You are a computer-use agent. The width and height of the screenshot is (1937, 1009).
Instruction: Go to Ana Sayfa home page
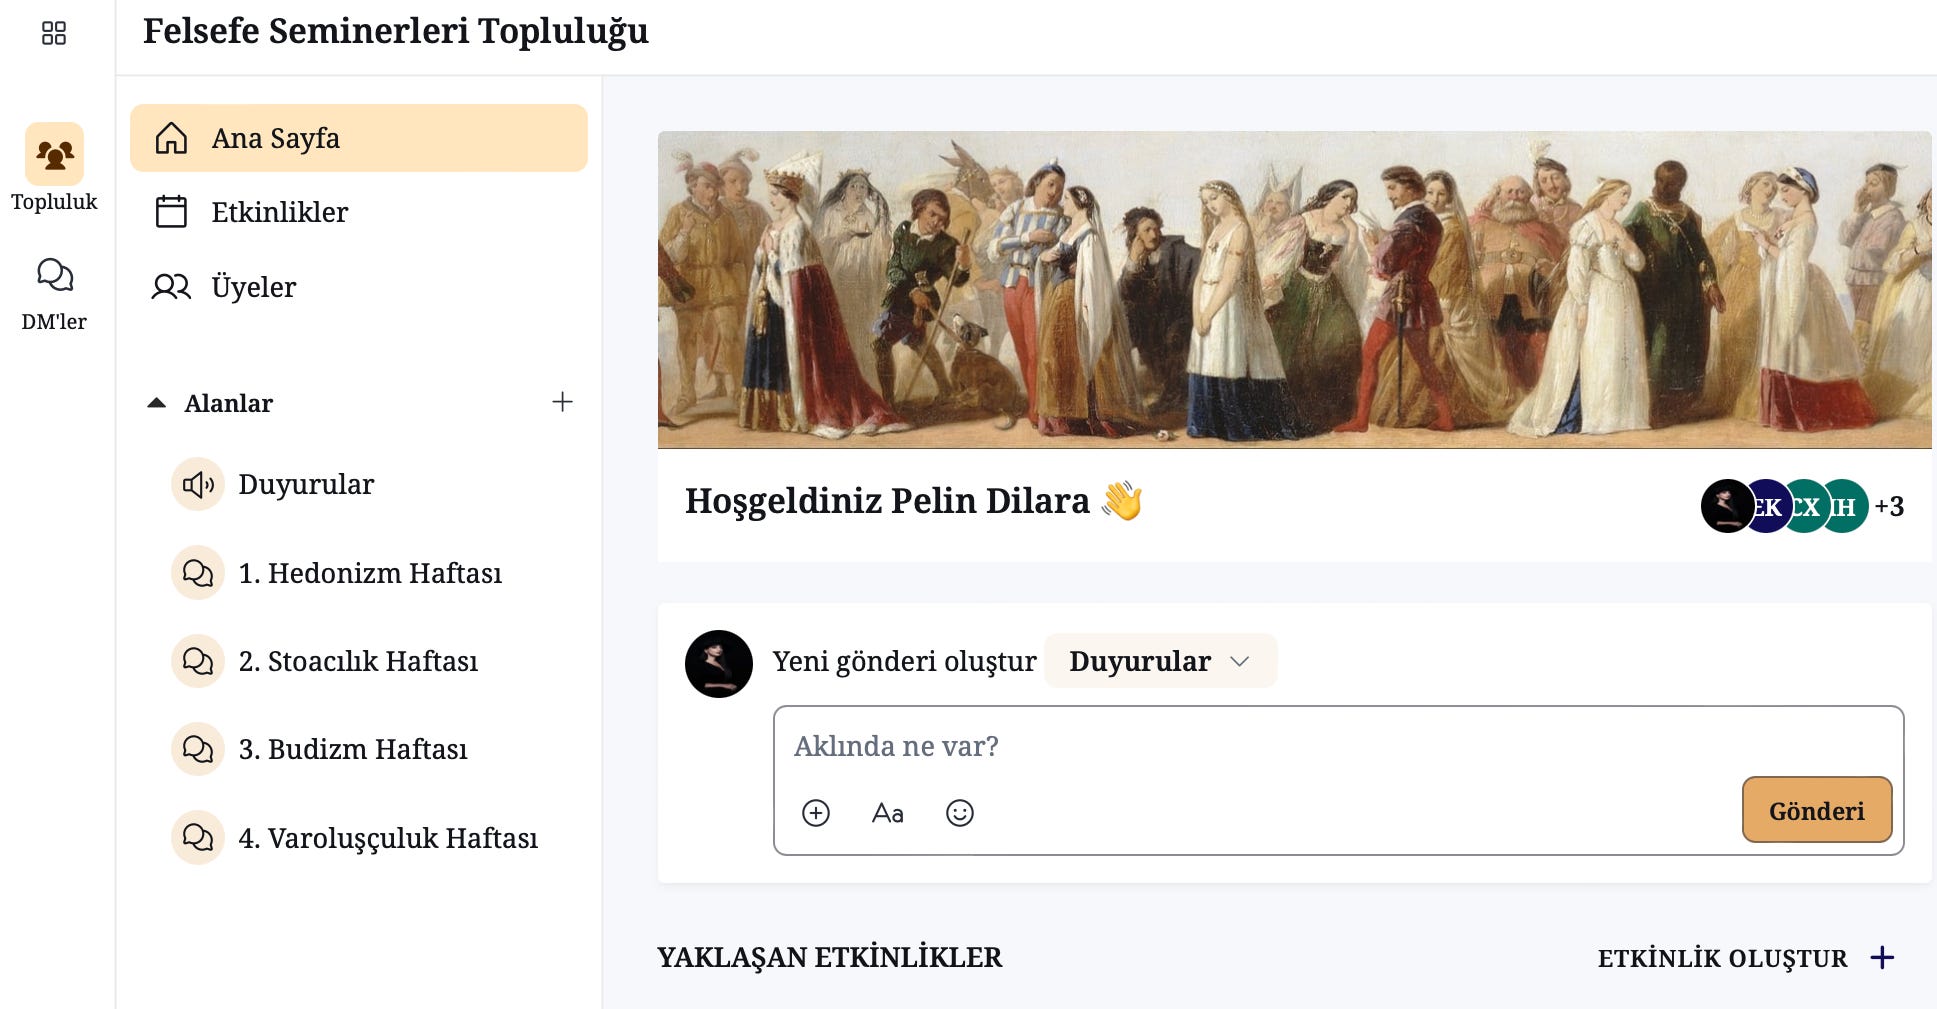(359, 138)
